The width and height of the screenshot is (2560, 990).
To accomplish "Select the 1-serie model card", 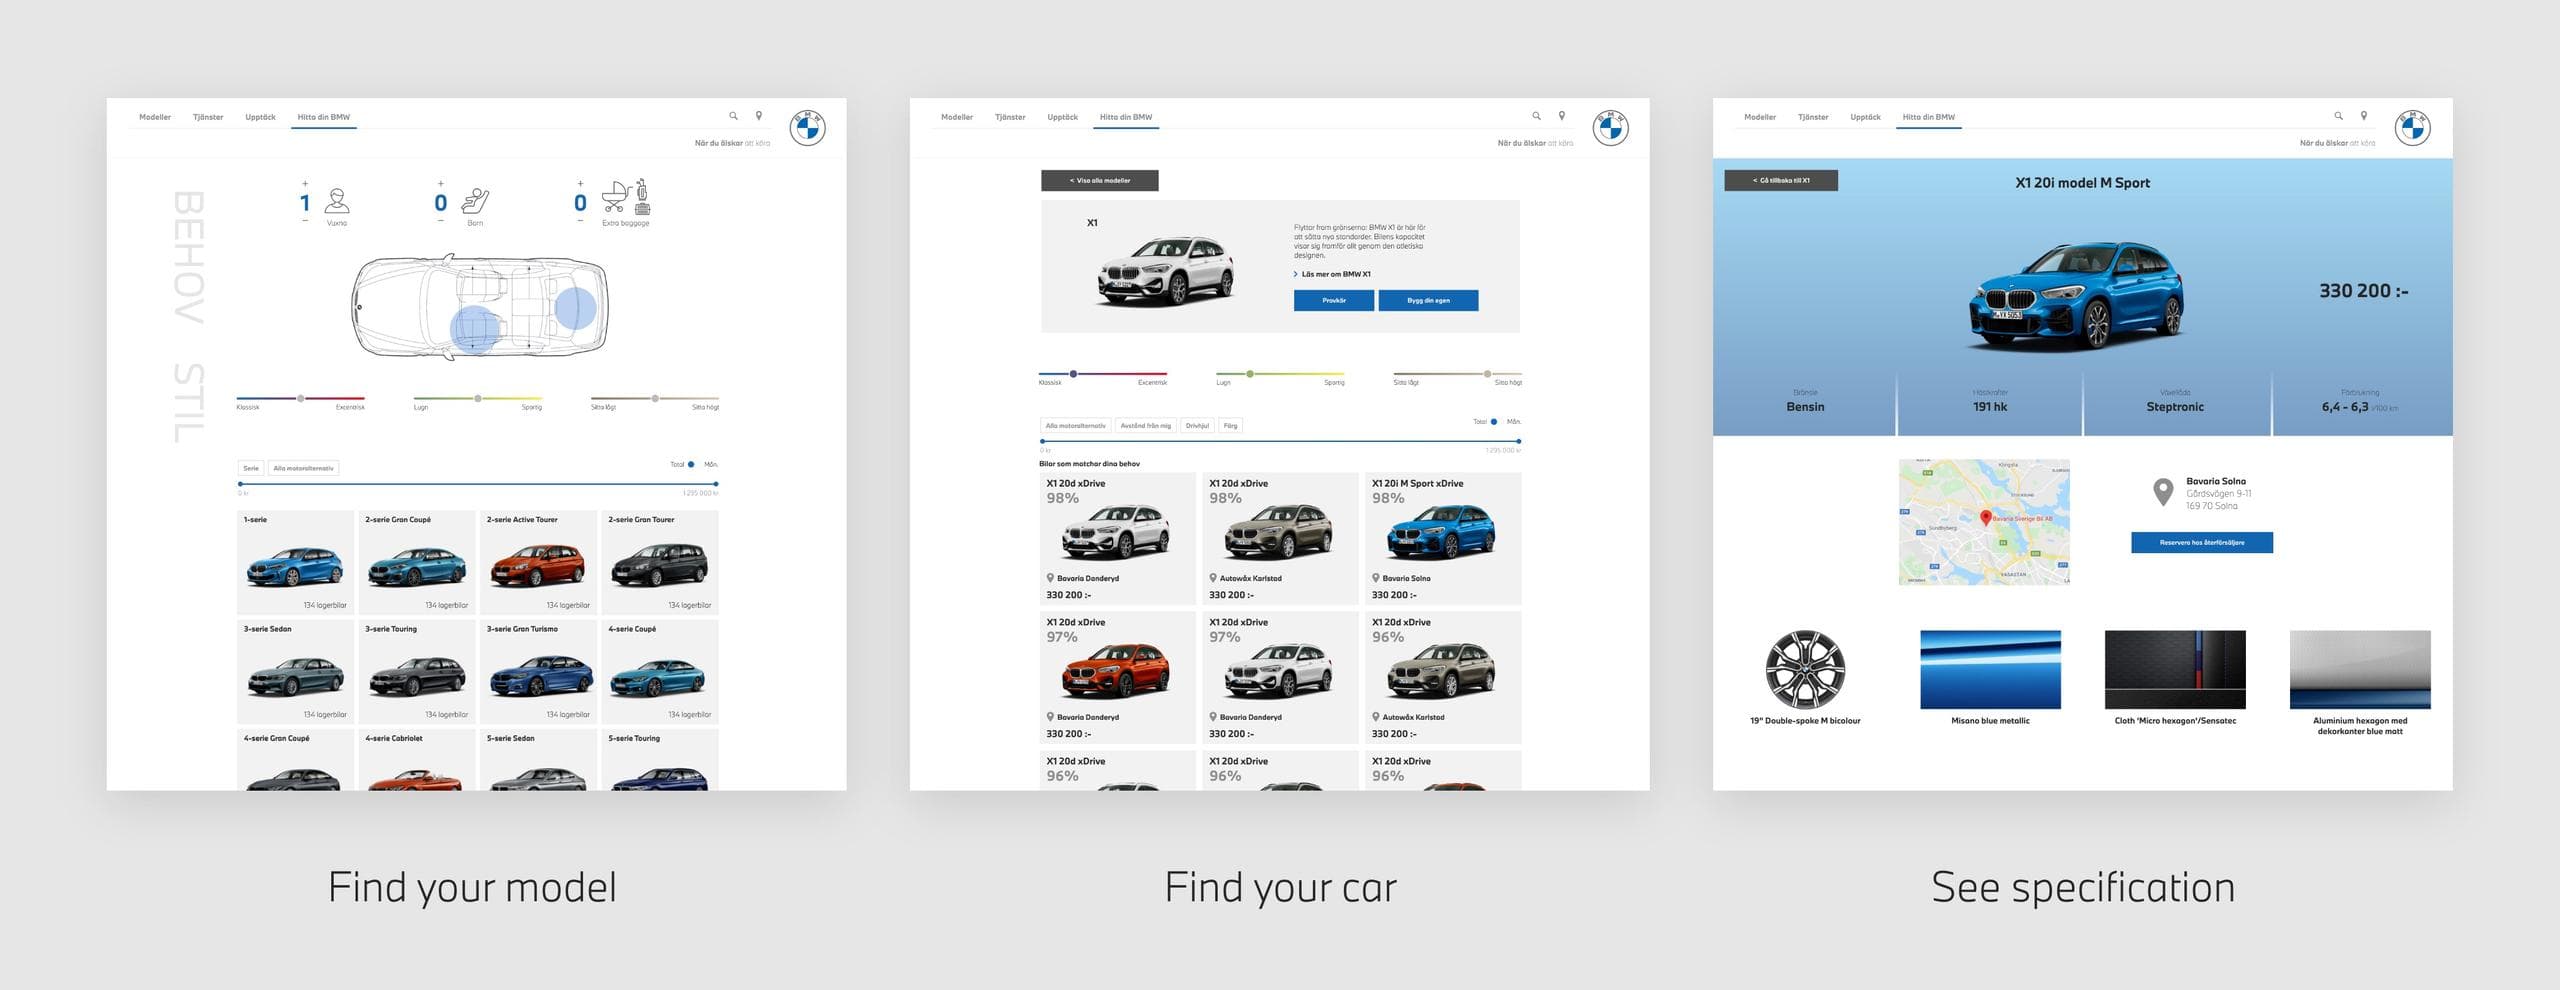I will [x=295, y=562].
